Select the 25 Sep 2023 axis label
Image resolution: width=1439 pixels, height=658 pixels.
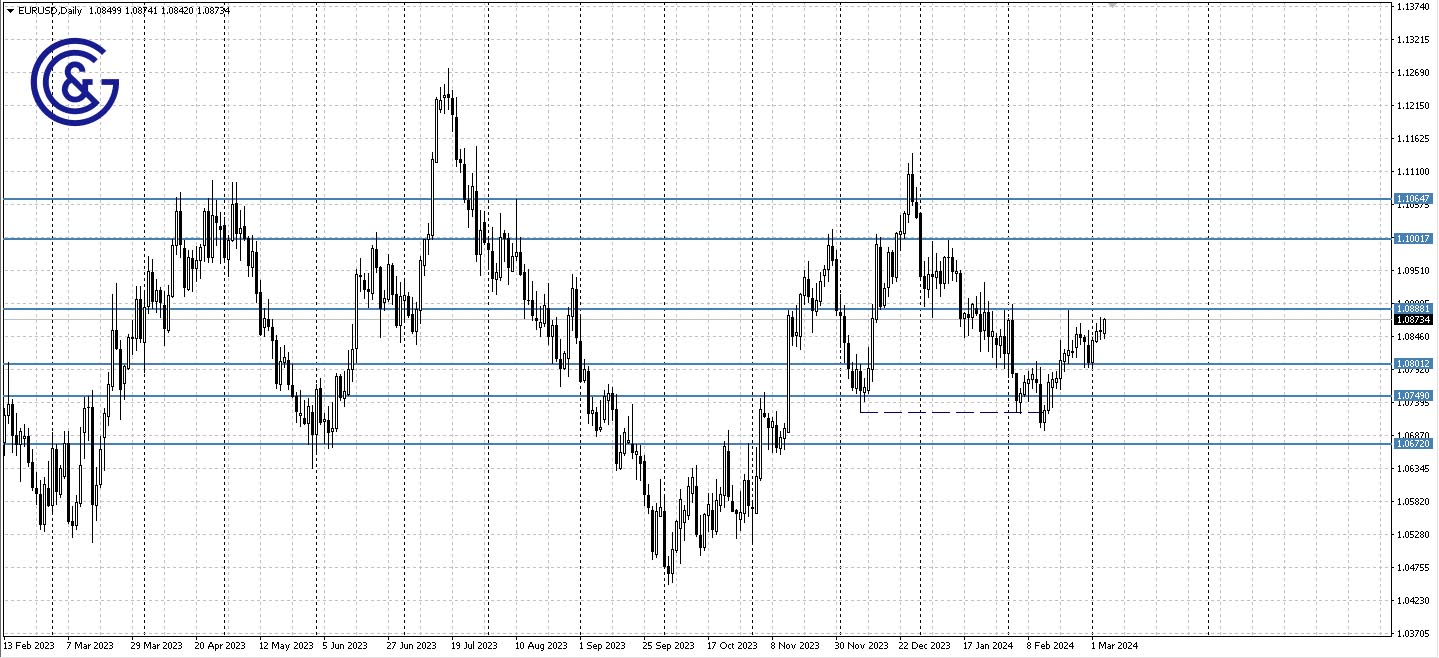click(x=668, y=645)
